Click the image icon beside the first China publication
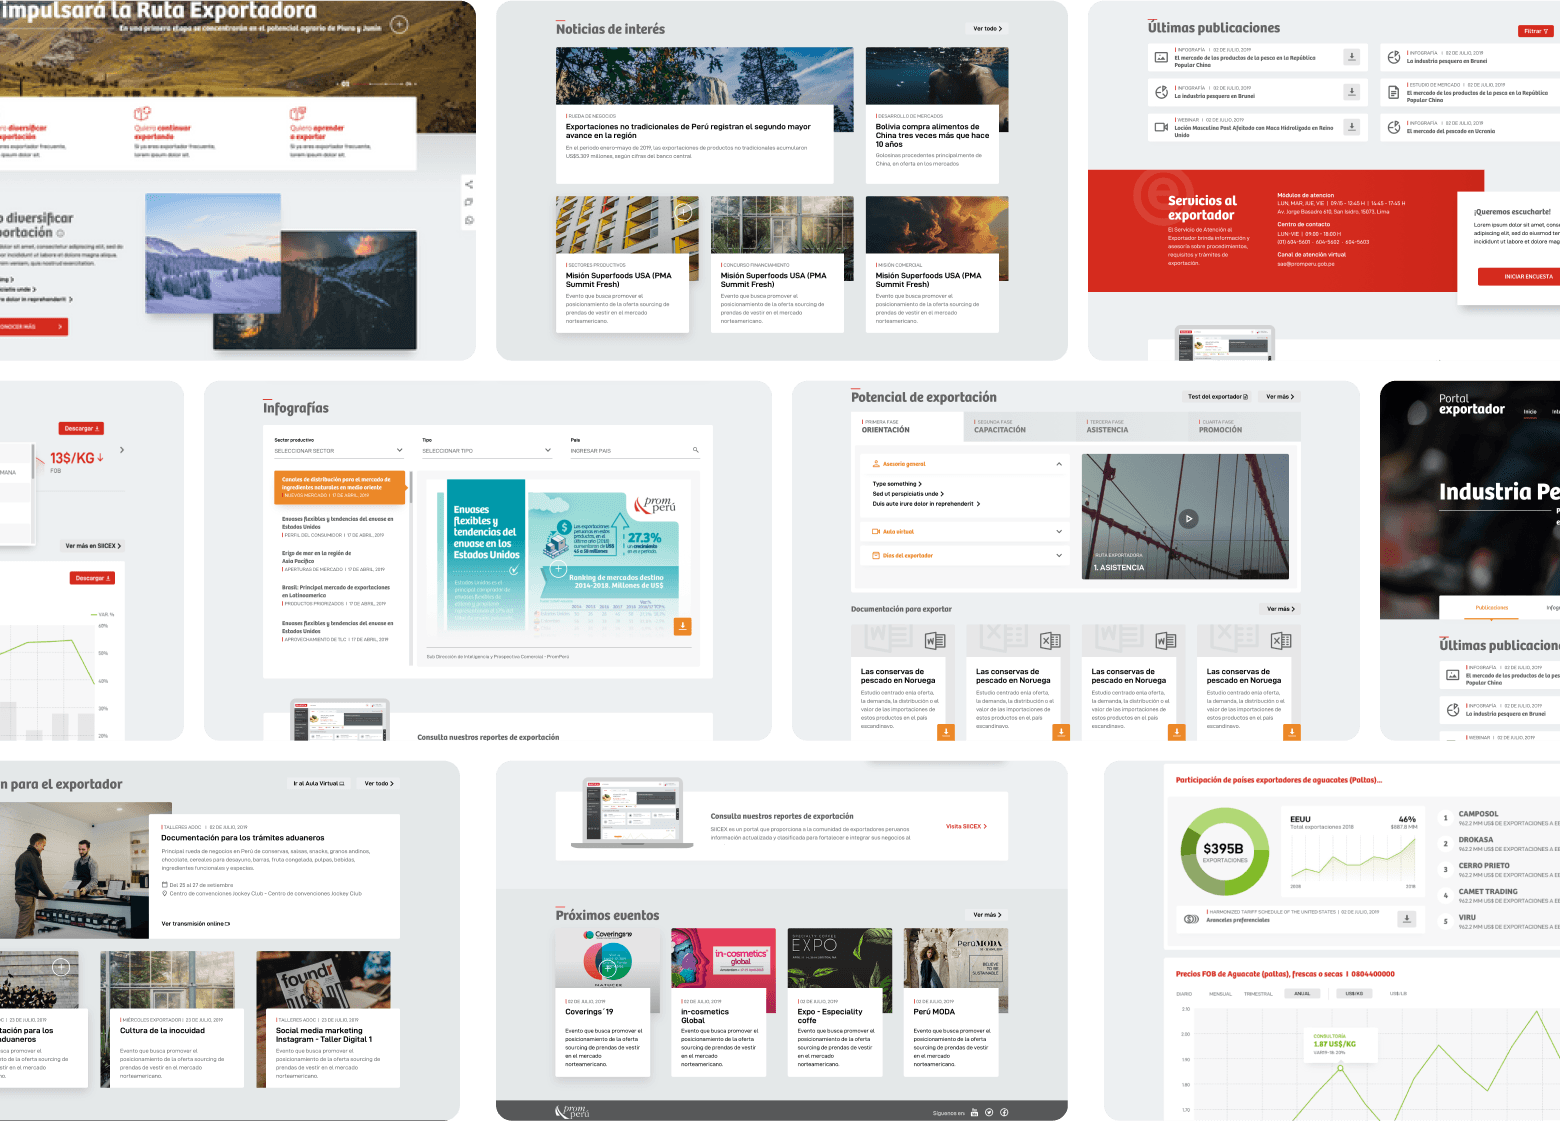This screenshot has width=1560, height=1121. coord(1161,58)
